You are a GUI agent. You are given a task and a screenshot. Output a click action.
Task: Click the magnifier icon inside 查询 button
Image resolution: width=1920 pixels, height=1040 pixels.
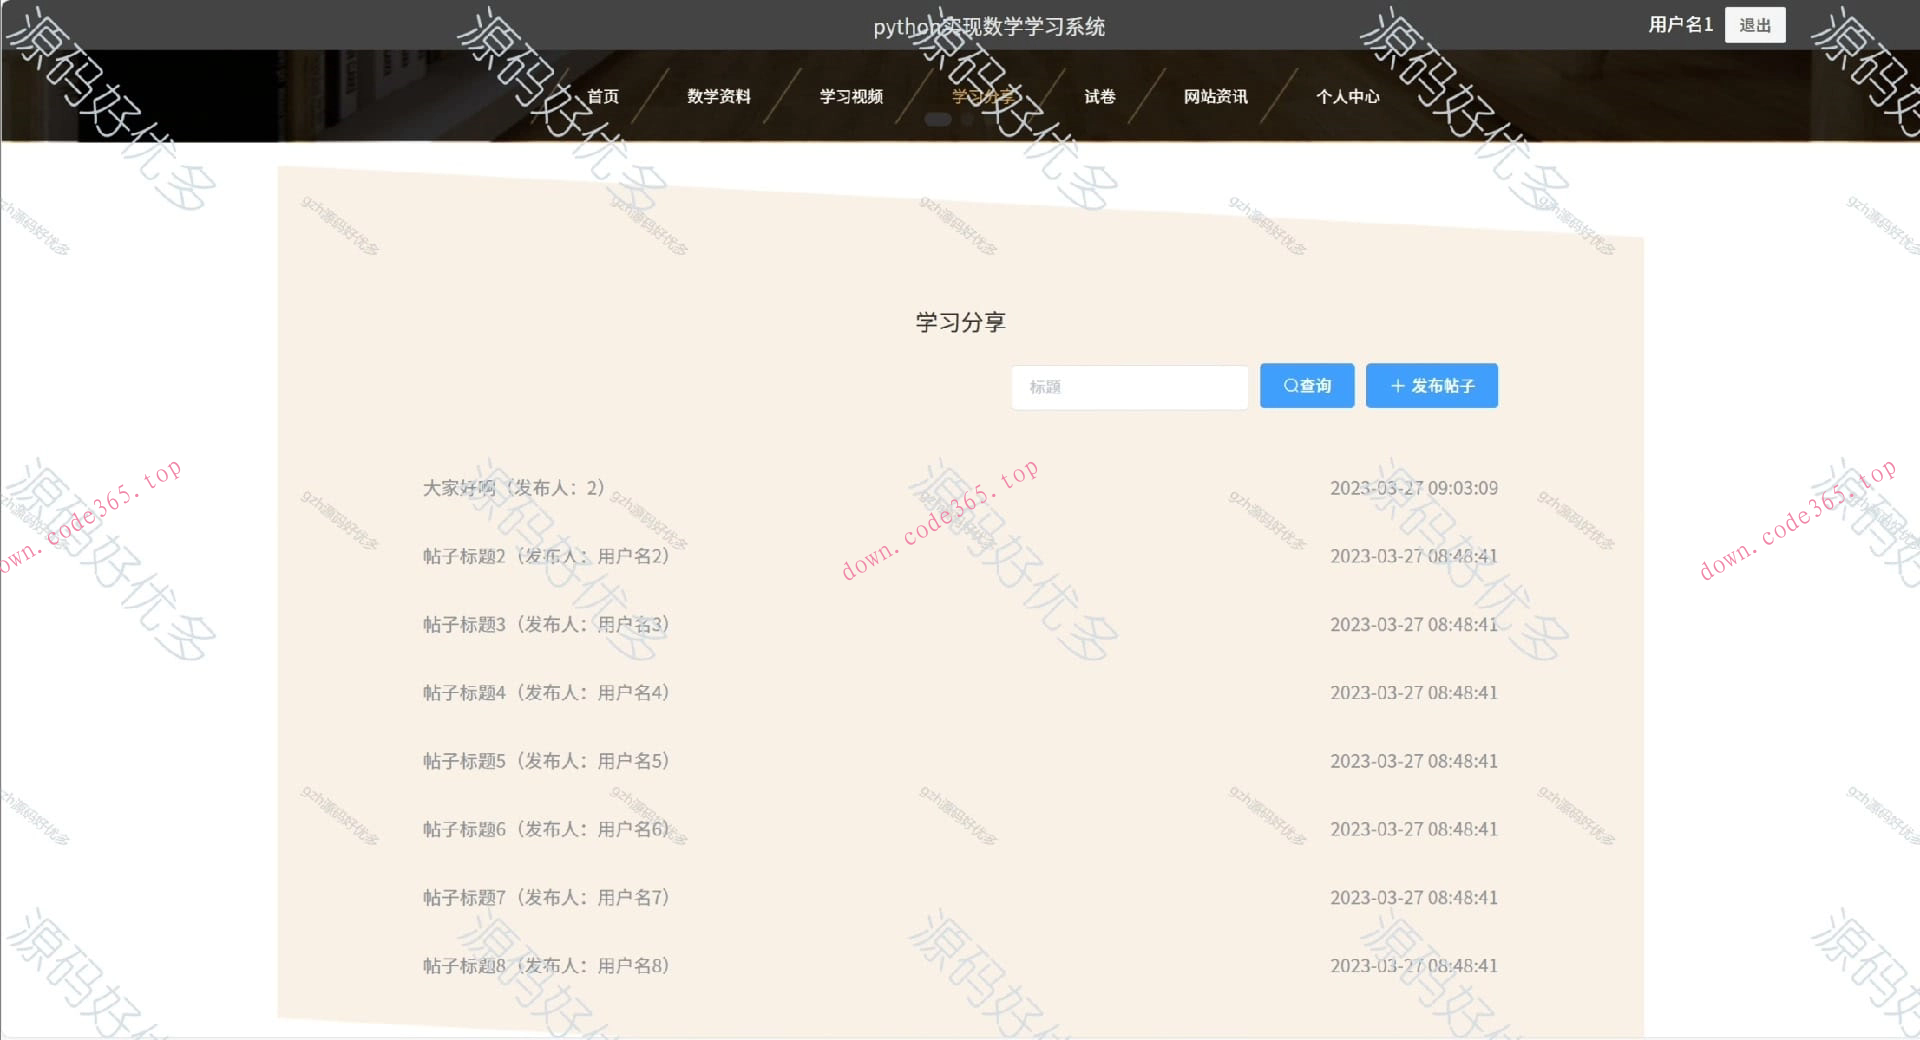[x=1291, y=385]
